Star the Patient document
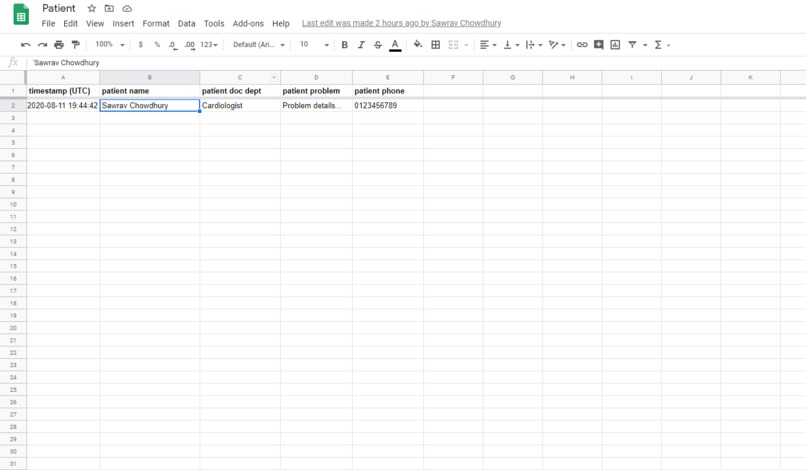This screenshot has width=806, height=470. click(x=91, y=8)
